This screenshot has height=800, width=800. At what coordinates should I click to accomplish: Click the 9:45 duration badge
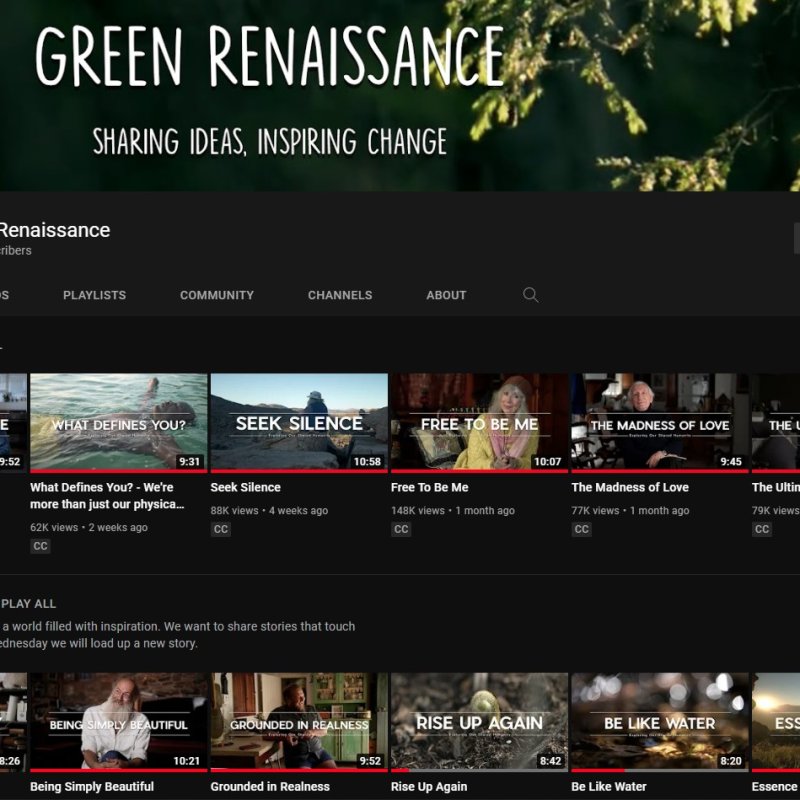731,462
